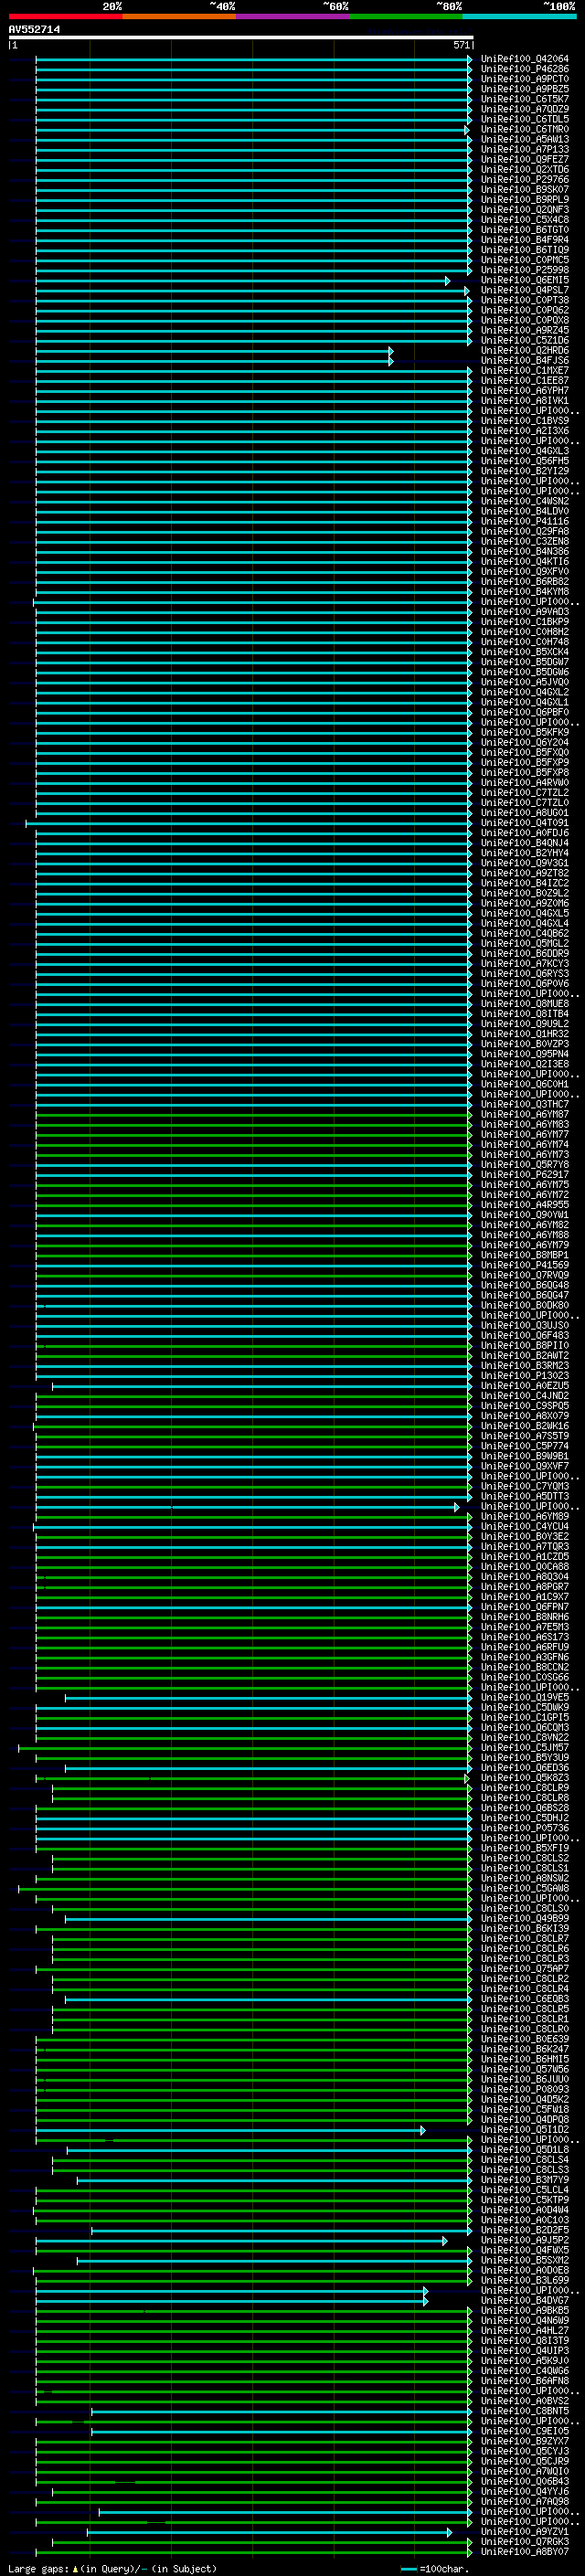Click hit UniRef100_A4R955

(525, 1205)
